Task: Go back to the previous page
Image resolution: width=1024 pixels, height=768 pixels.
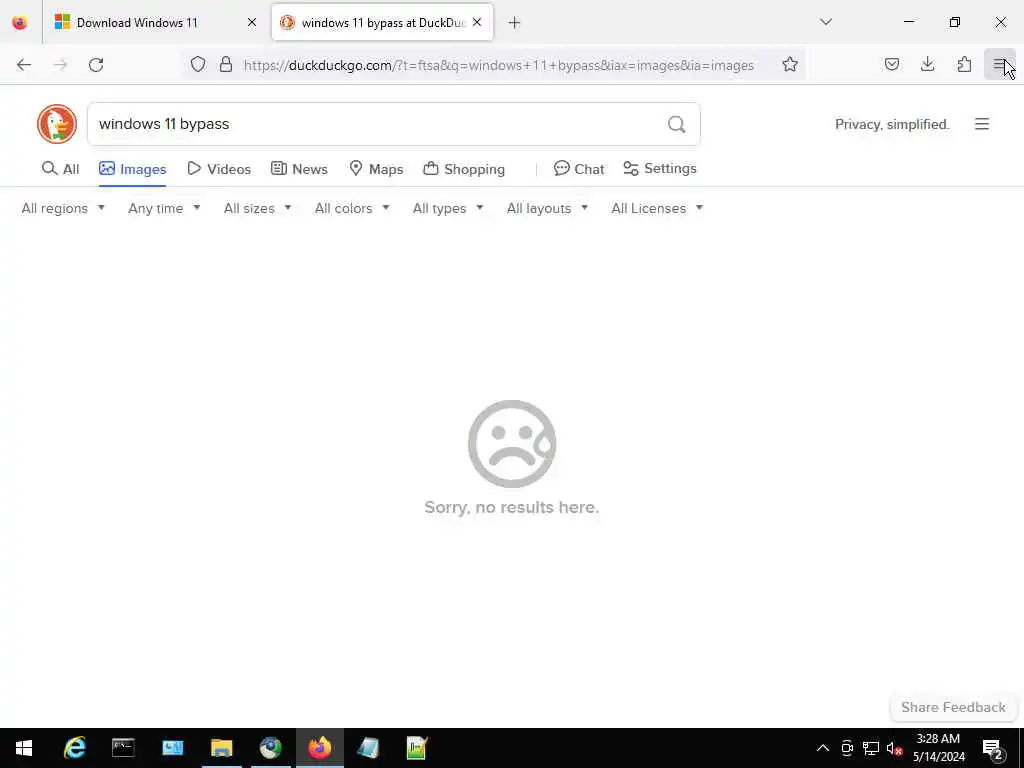Action: (x=24, y=65)
